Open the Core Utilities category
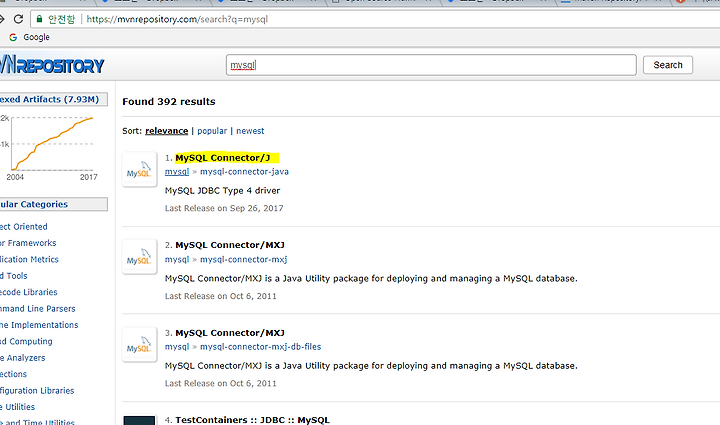Viewport: 720px width, 425px height. pos(17,407)
